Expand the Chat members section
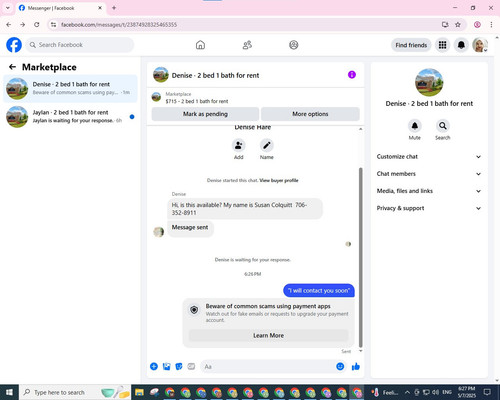This screenshot has width=500, height=400. pos(429,174)
